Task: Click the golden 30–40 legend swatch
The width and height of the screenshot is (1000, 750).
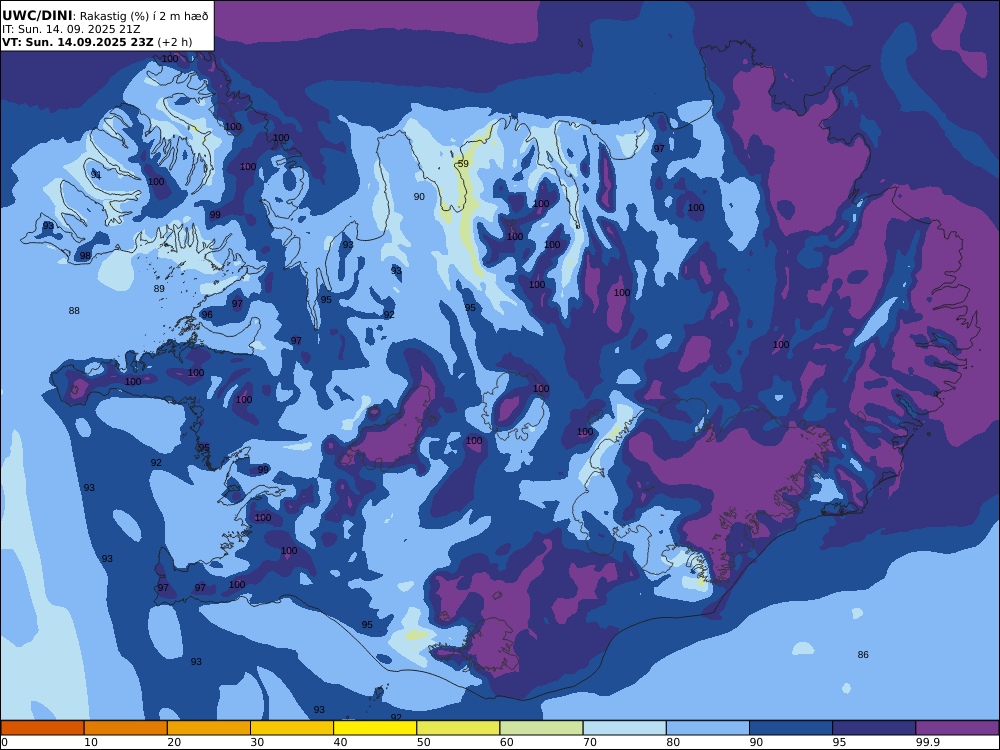Action: pos(292,728)
